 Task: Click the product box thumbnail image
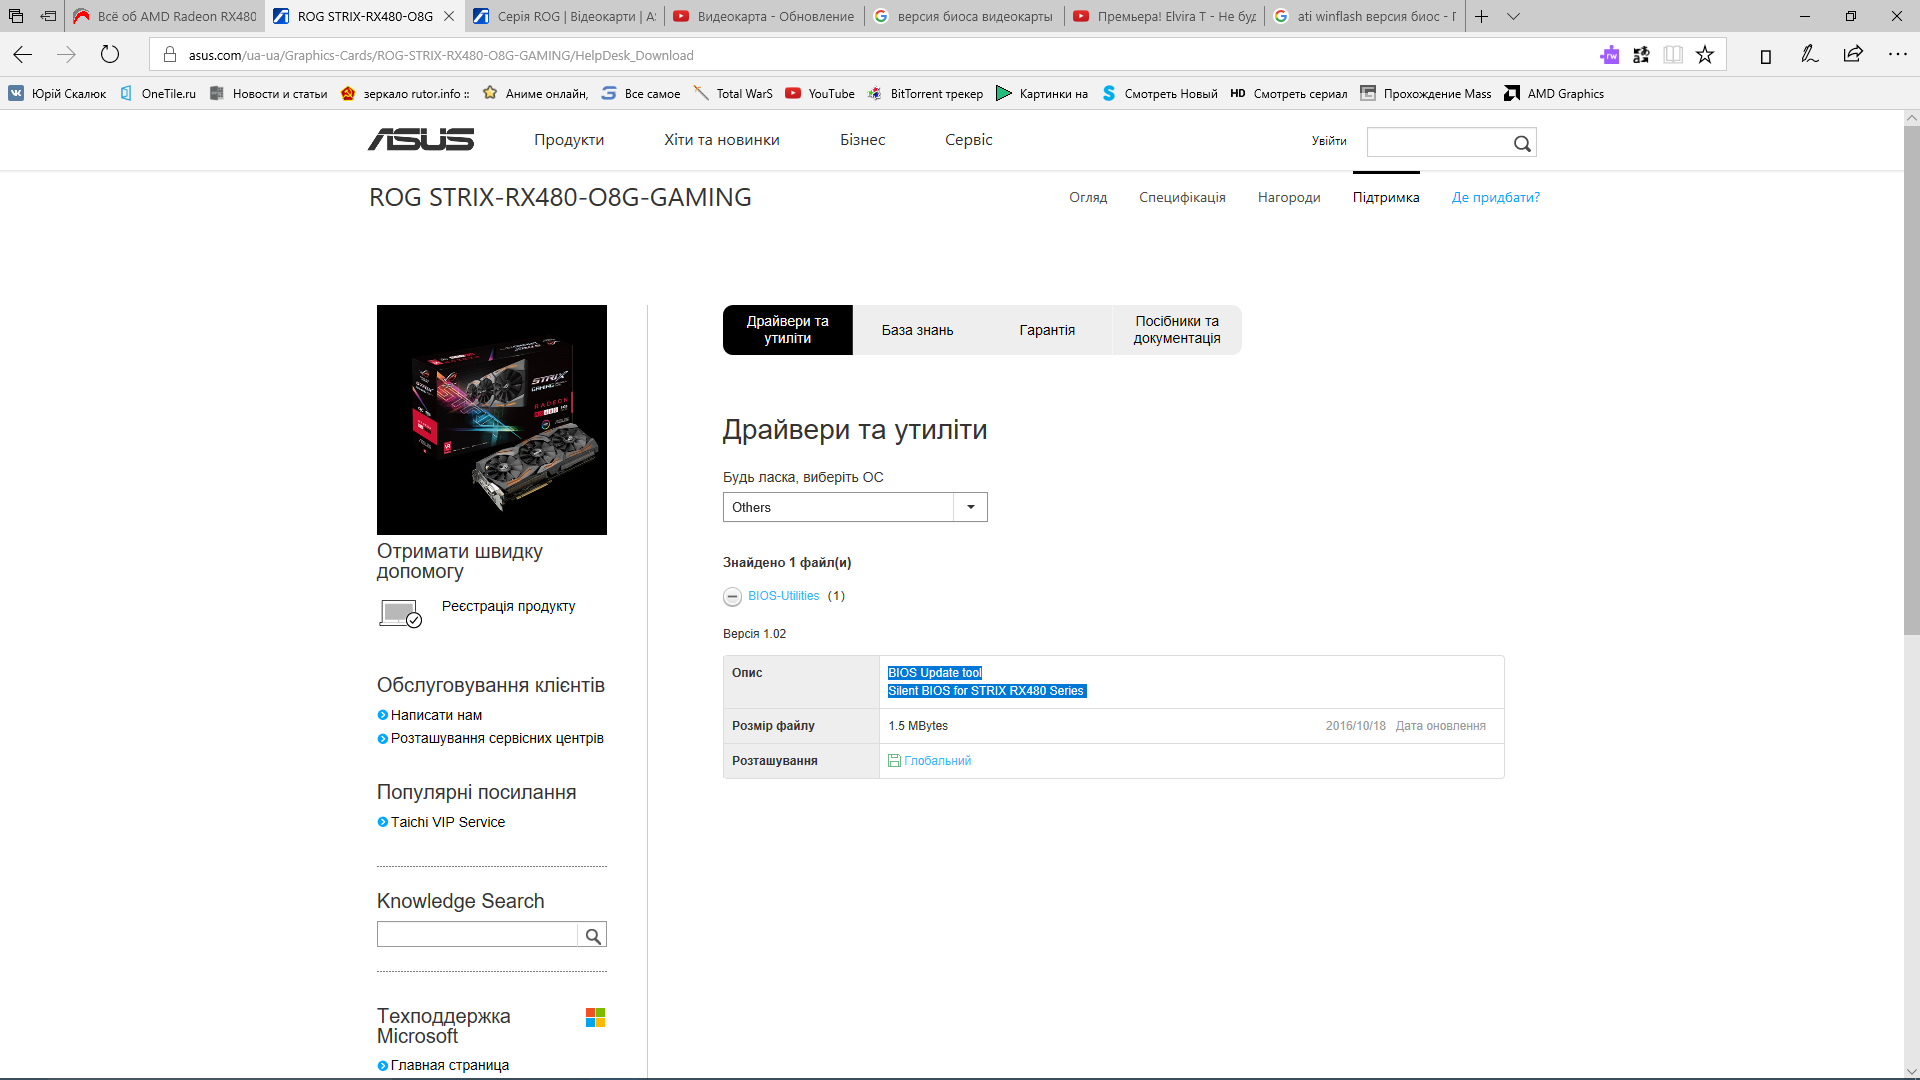pyautogui.click(x=491, y=420)
